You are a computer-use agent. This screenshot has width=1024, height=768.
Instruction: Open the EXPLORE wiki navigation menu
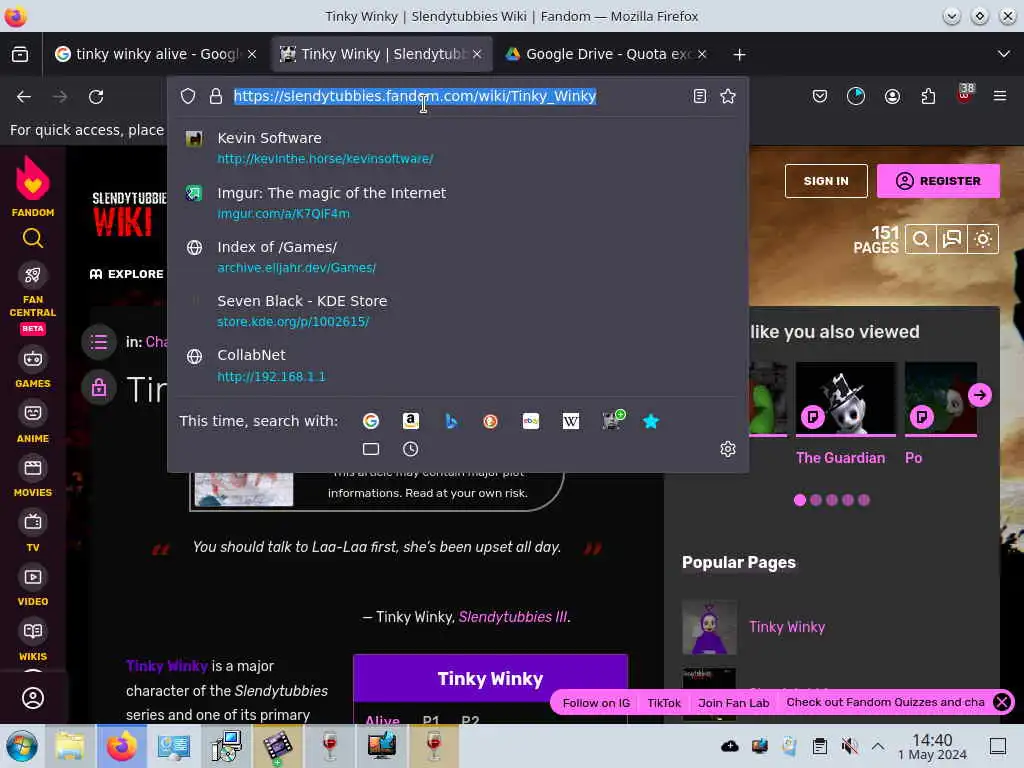pyautogui.click(x=127, y=274)
